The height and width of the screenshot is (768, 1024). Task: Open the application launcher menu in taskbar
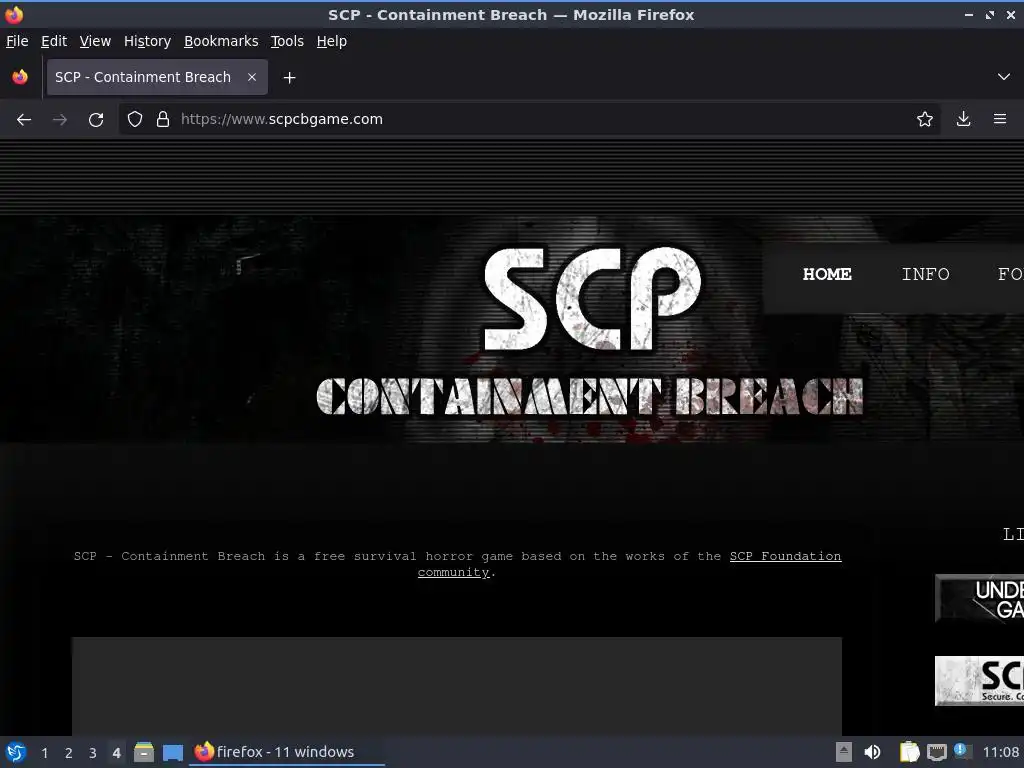[16, 752]
